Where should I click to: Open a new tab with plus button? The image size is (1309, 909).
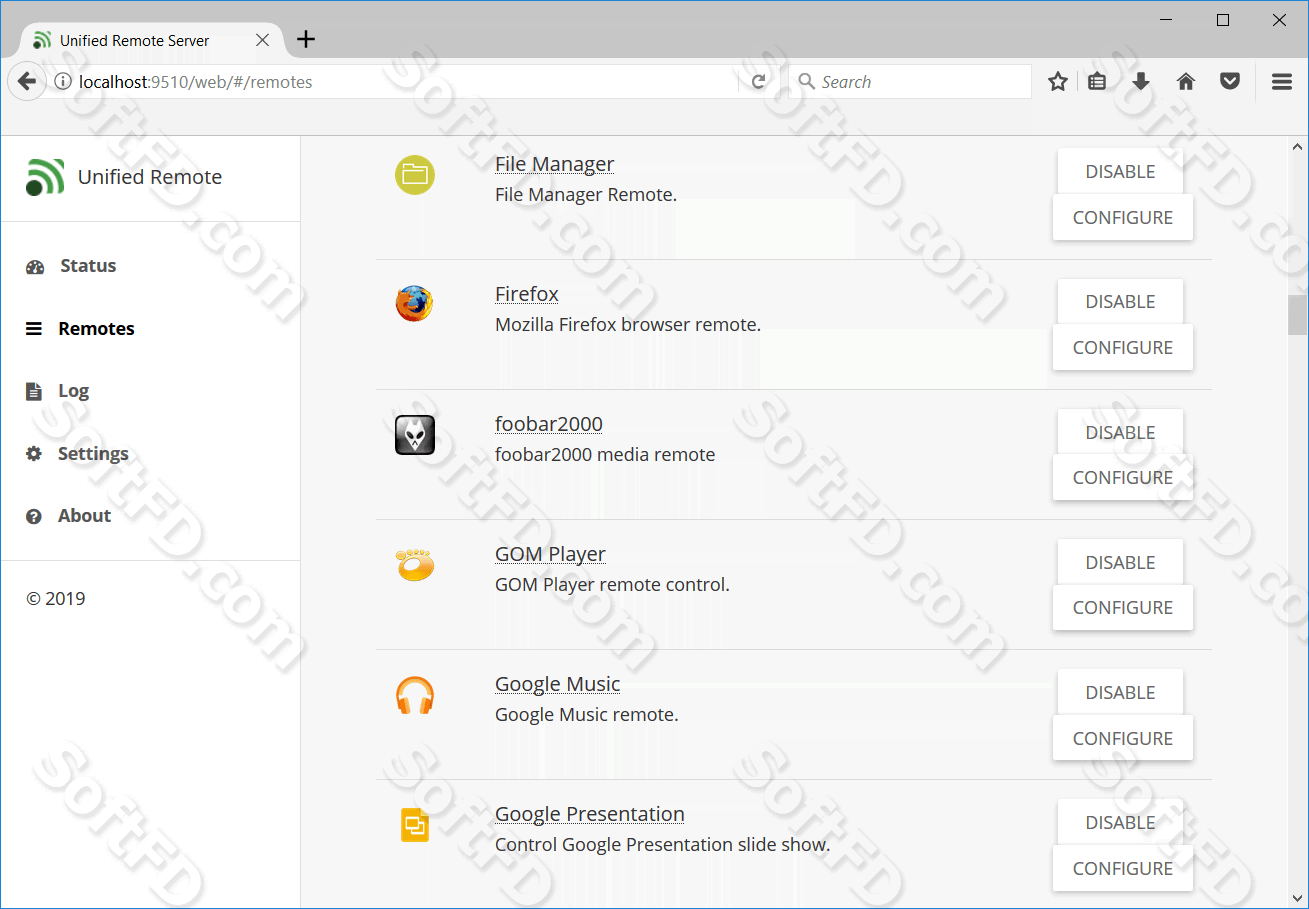tap(307, 40)
